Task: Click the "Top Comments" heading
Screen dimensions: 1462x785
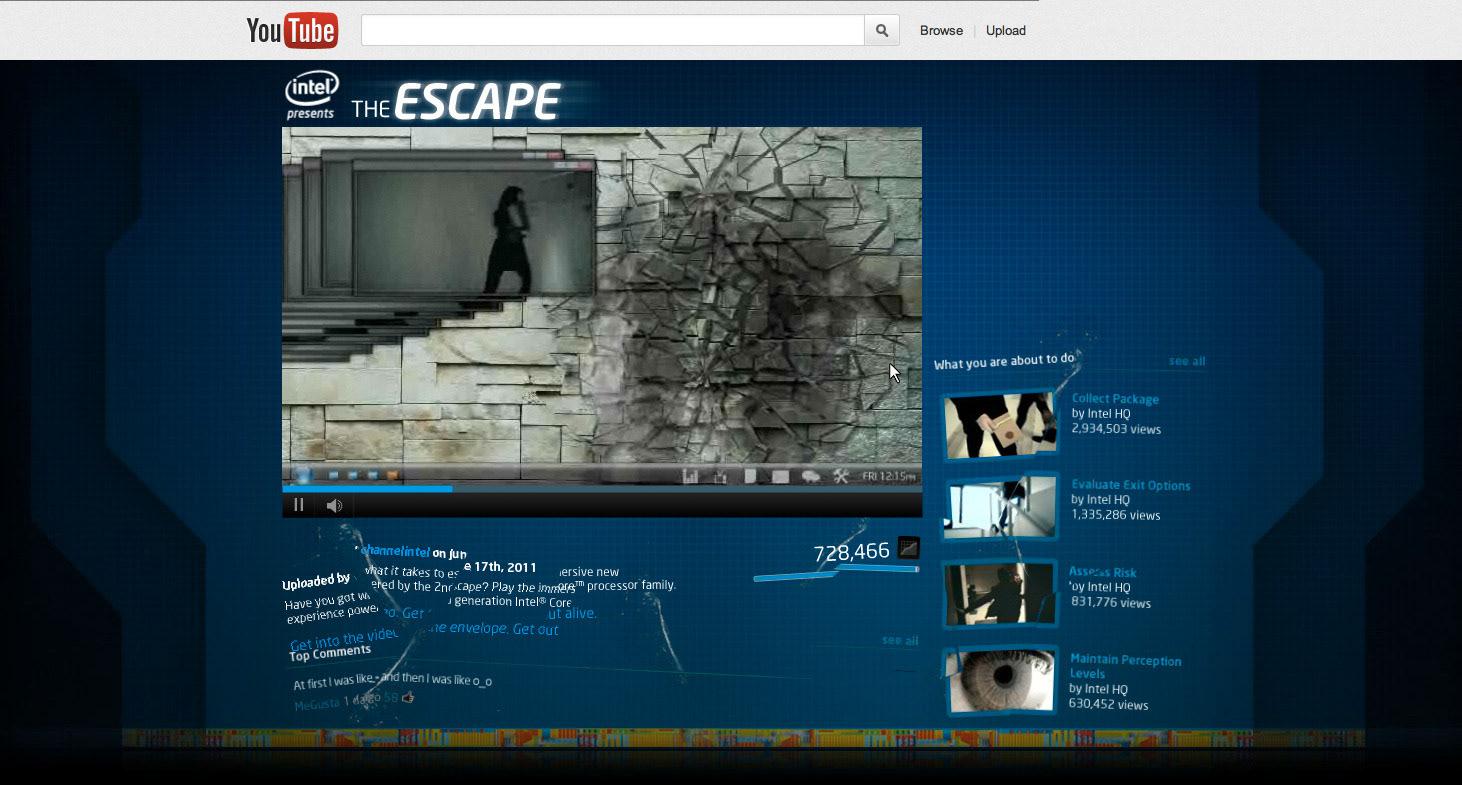Action: click(x=330, y=654)
